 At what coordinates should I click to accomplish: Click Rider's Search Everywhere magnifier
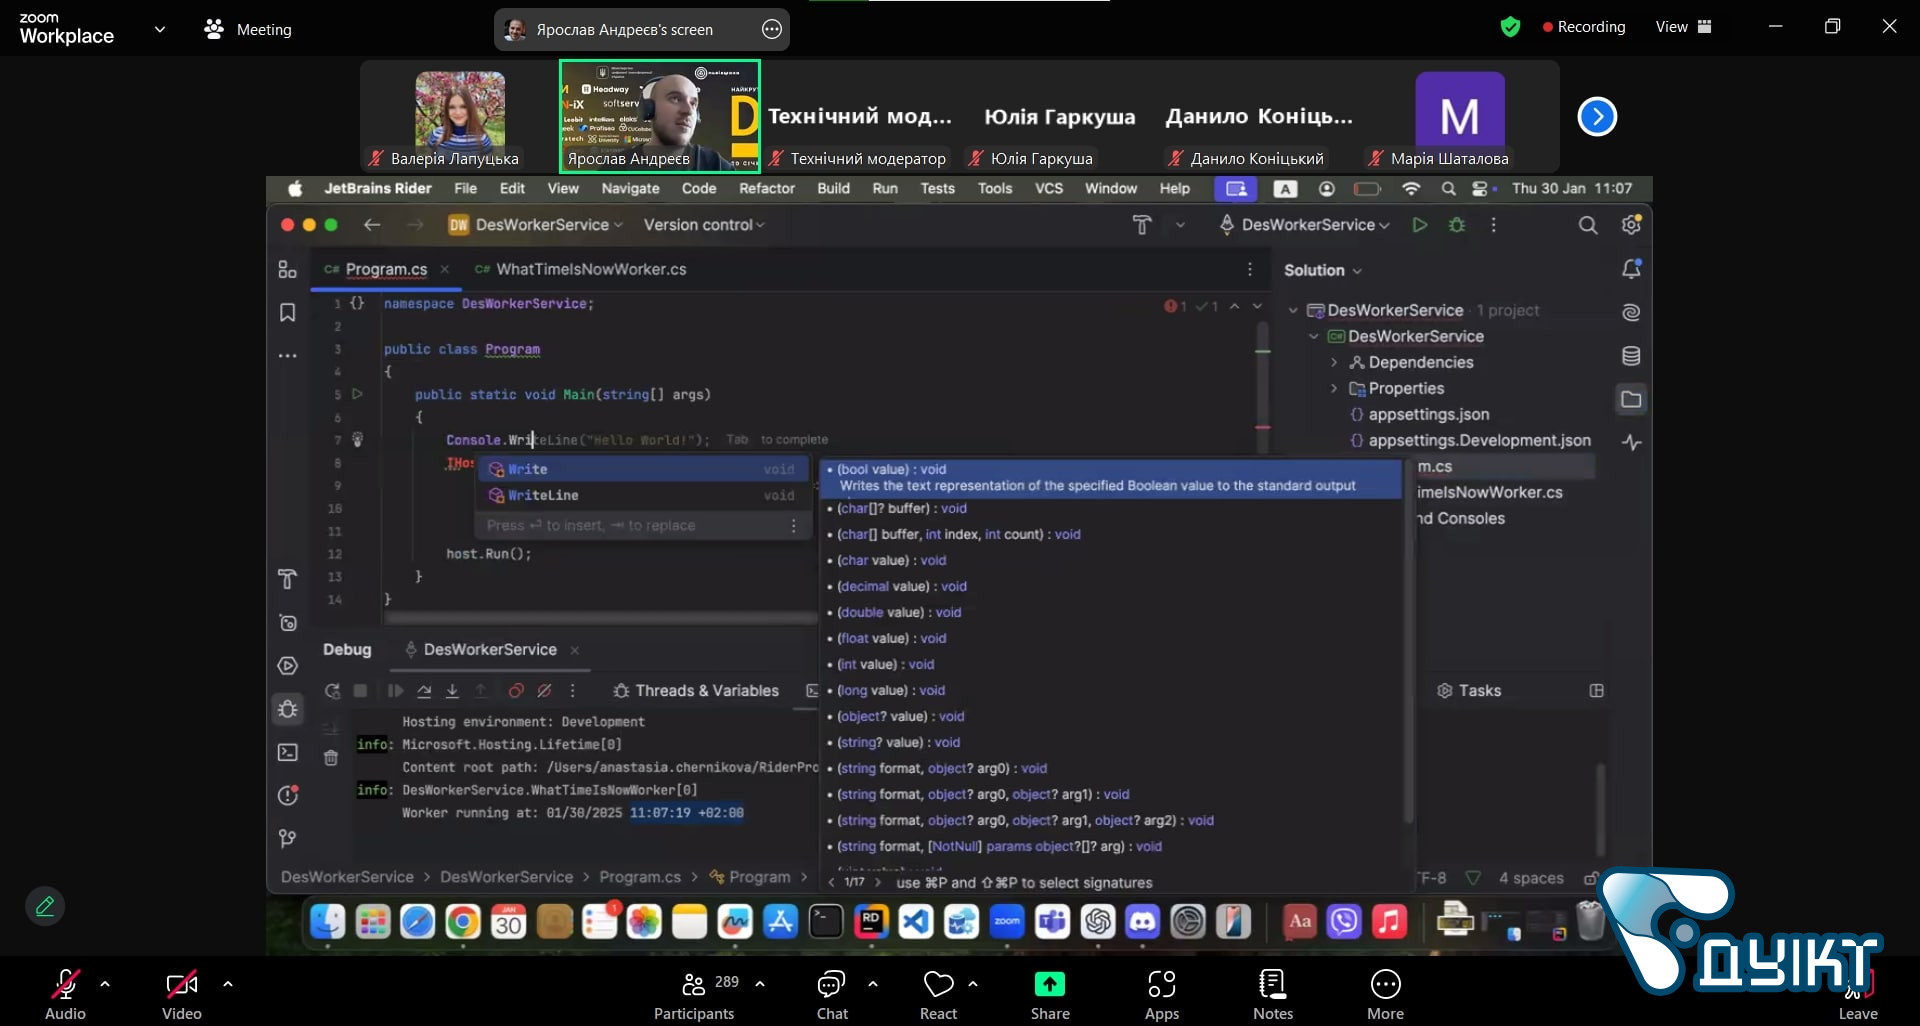pyautogui.click(x=1588, y=225)
